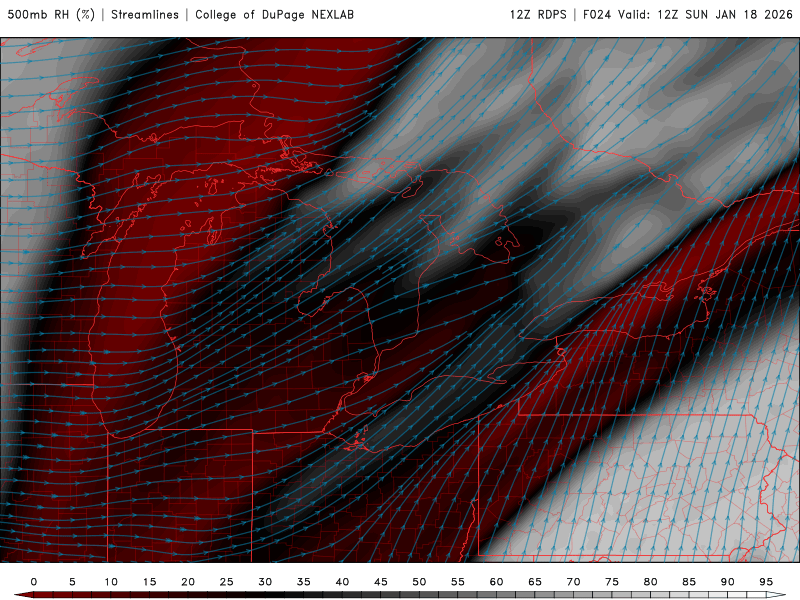
Task: Click the 'F024 Valid: 12Z SUN JAN 18 2026' text
Action: pos(688,15)
